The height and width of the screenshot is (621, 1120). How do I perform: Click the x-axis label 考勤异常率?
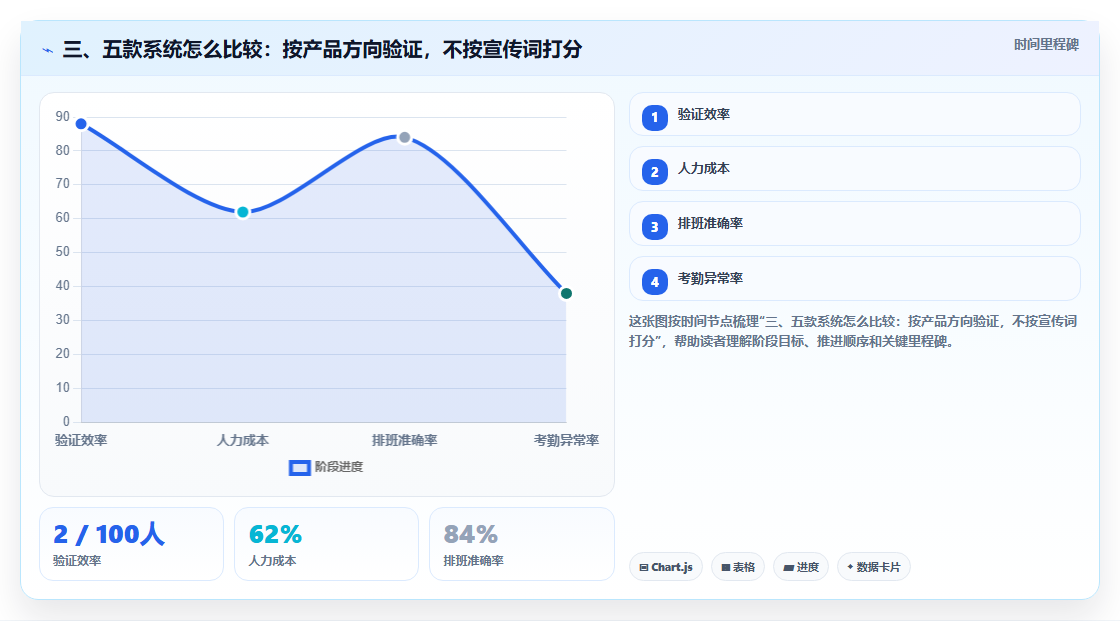(x=566, y=440)
